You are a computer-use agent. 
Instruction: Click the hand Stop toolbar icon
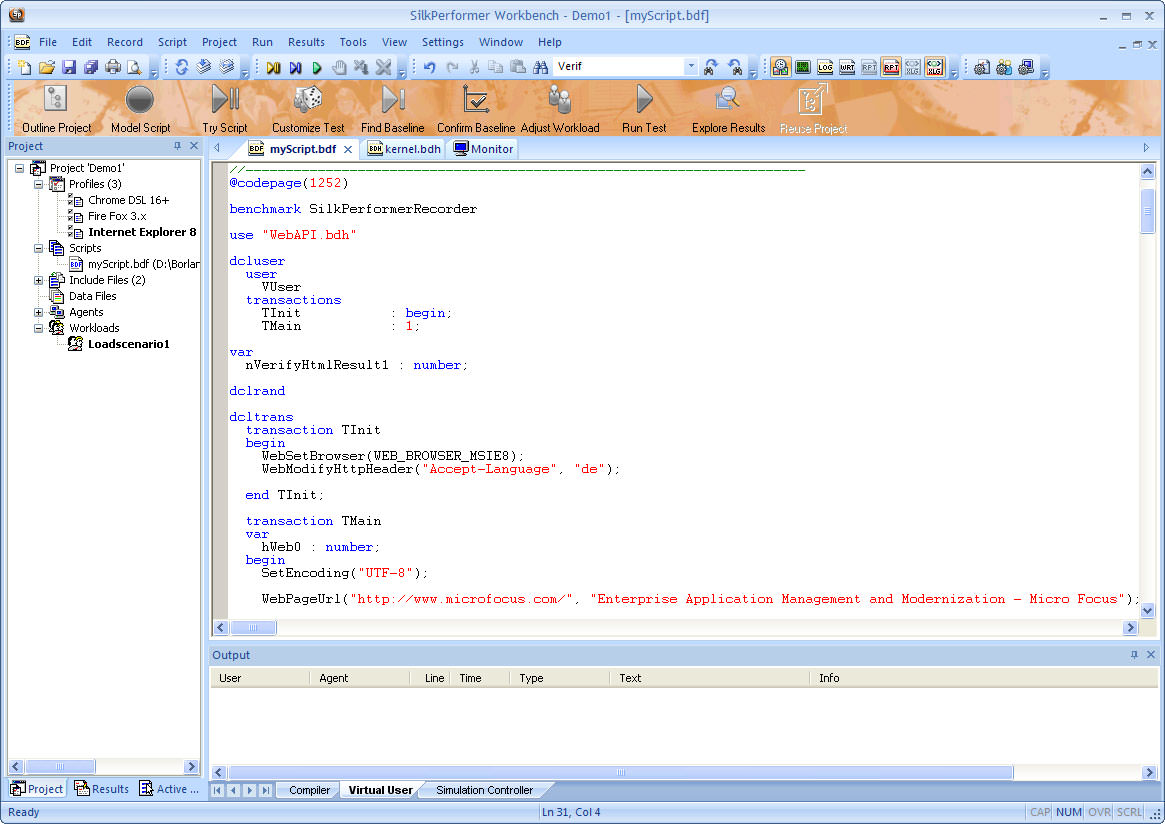coord(340,68)
